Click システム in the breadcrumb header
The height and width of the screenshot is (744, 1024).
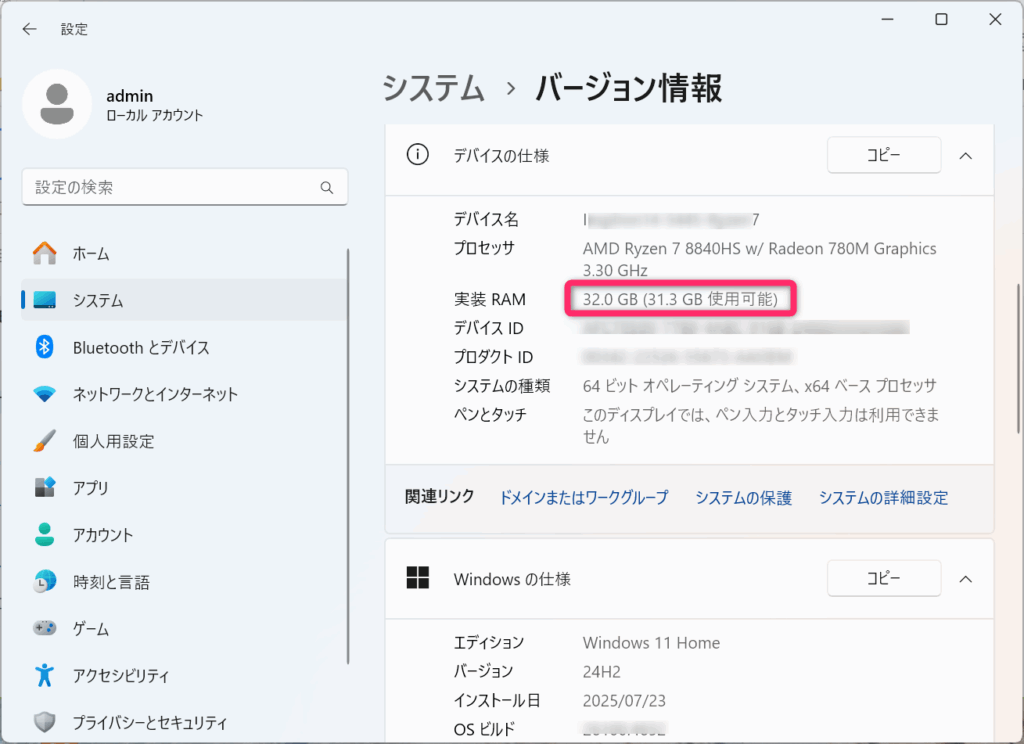(433, 88)
